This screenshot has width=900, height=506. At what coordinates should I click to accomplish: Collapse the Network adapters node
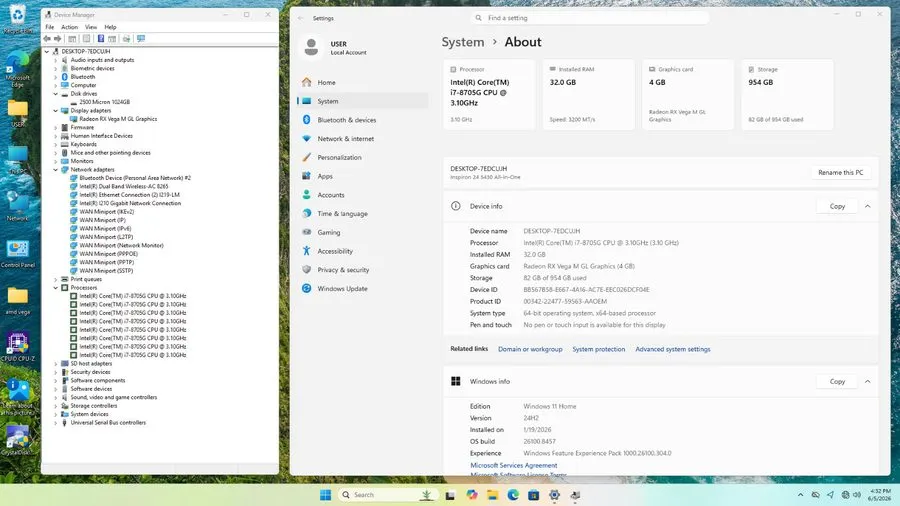(x=56, y=169)
